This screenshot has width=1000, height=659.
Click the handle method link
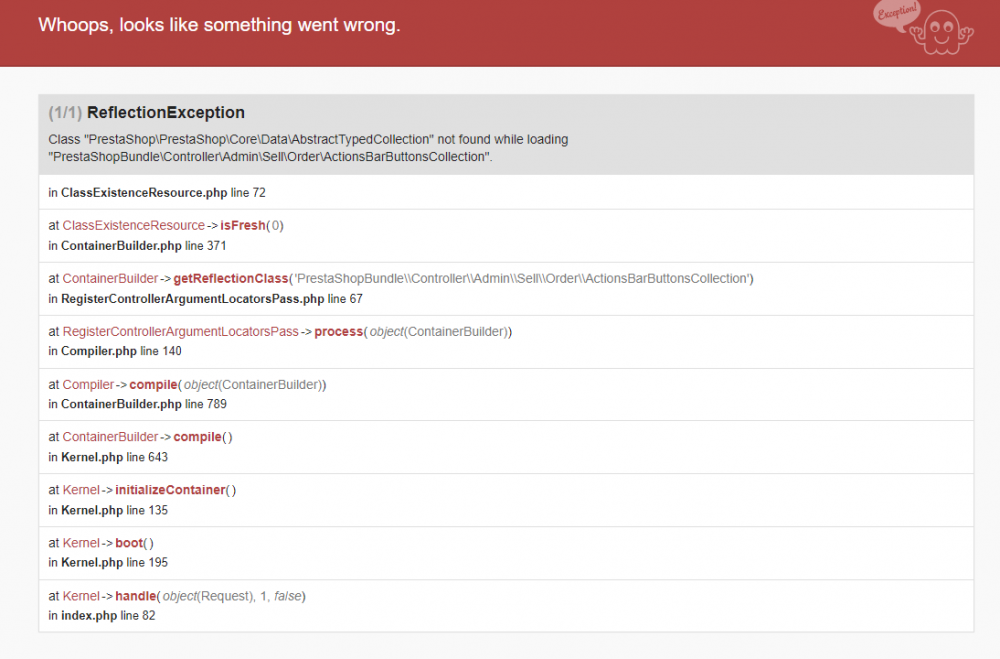pos(135,595)
